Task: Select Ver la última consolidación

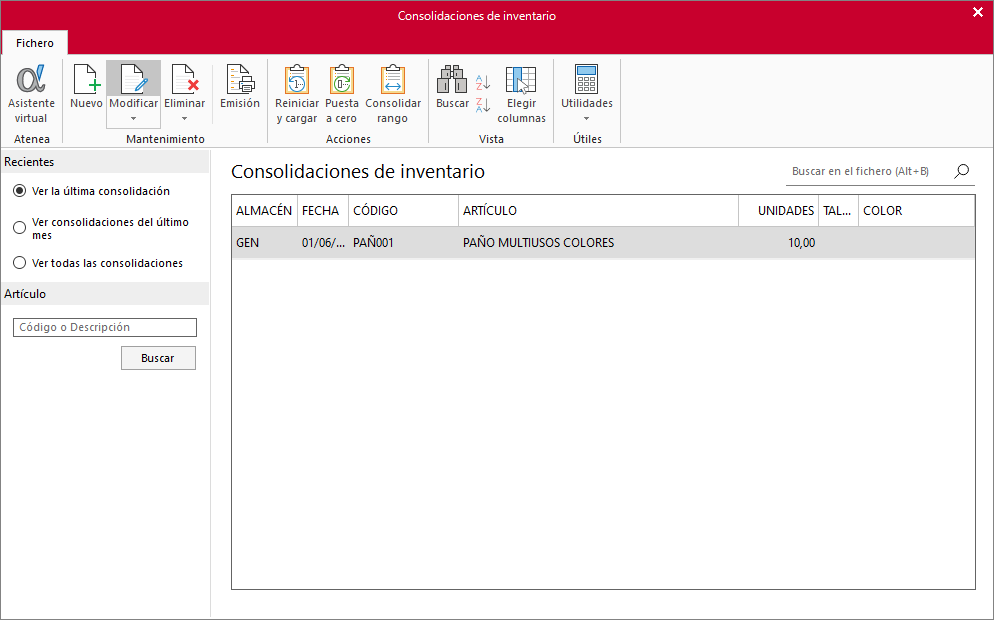Action: (20, 191)
